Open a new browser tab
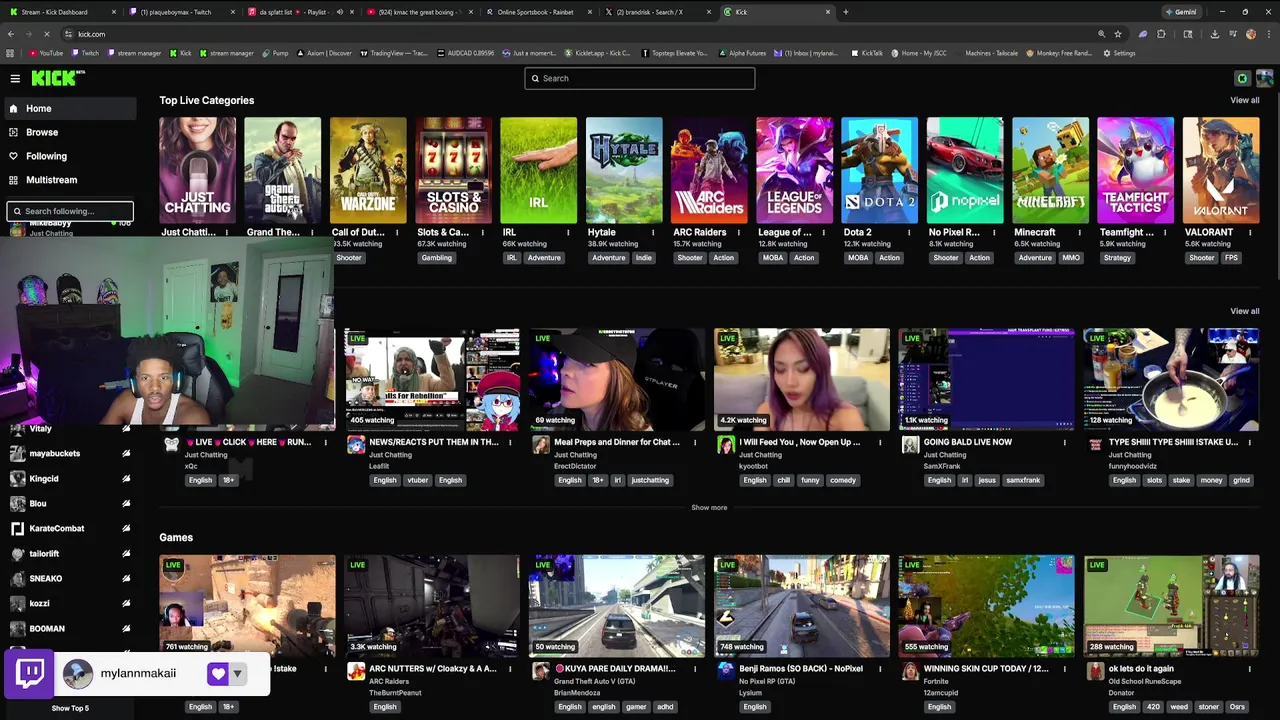Screen dimensions: 1280x720 coord(846,12)
